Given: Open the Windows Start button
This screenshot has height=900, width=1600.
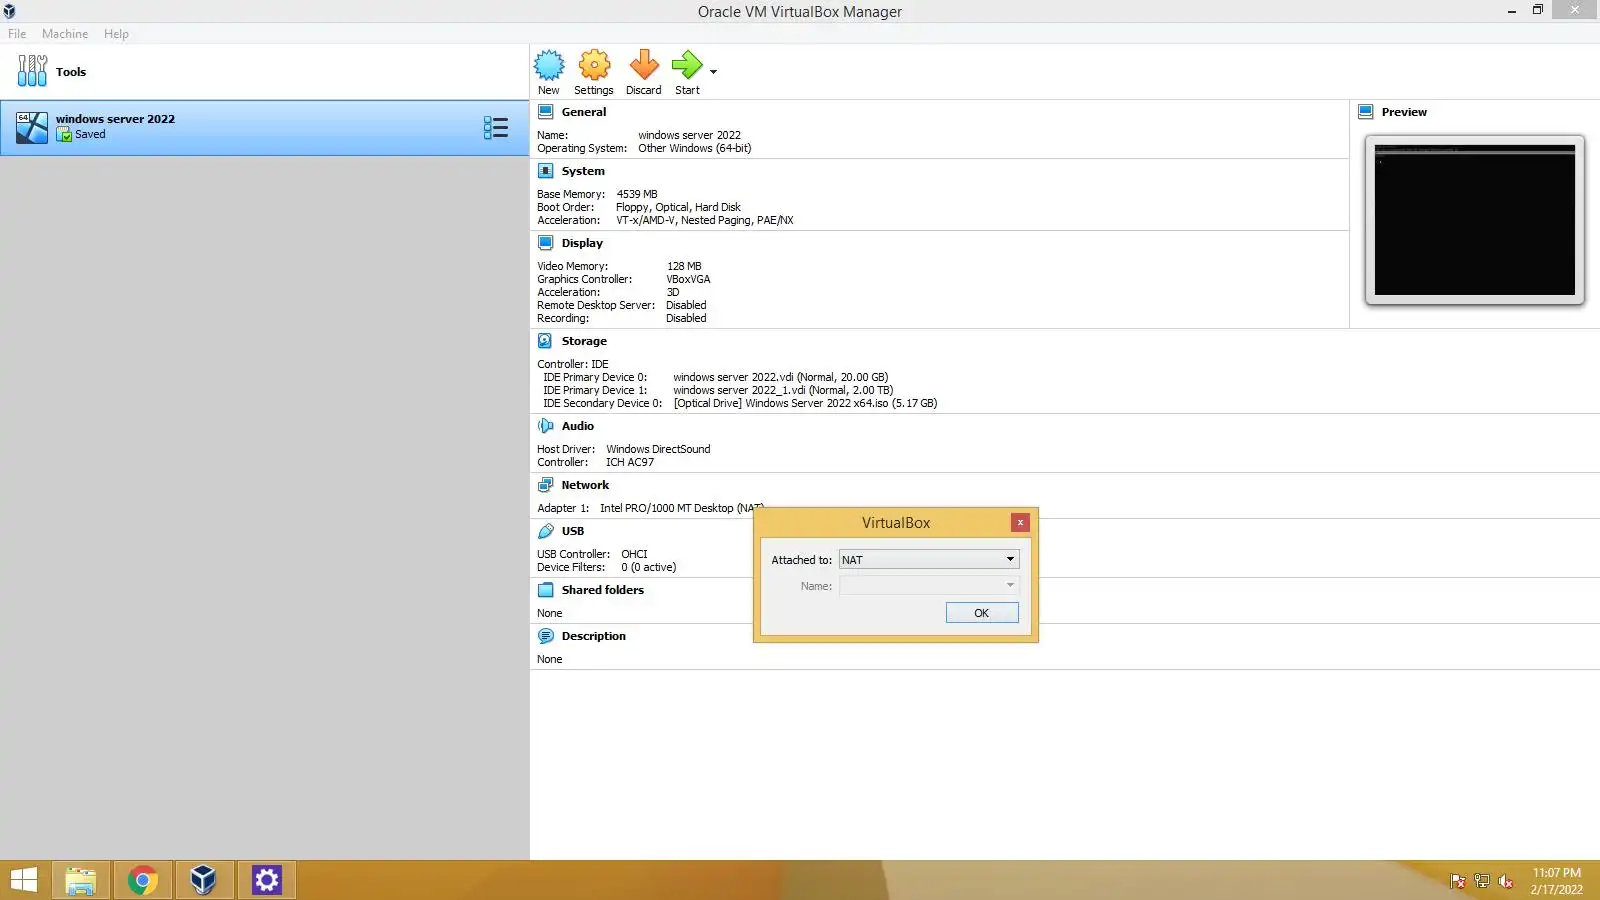Looking at the screenshot, I should (x=24, y=880).
